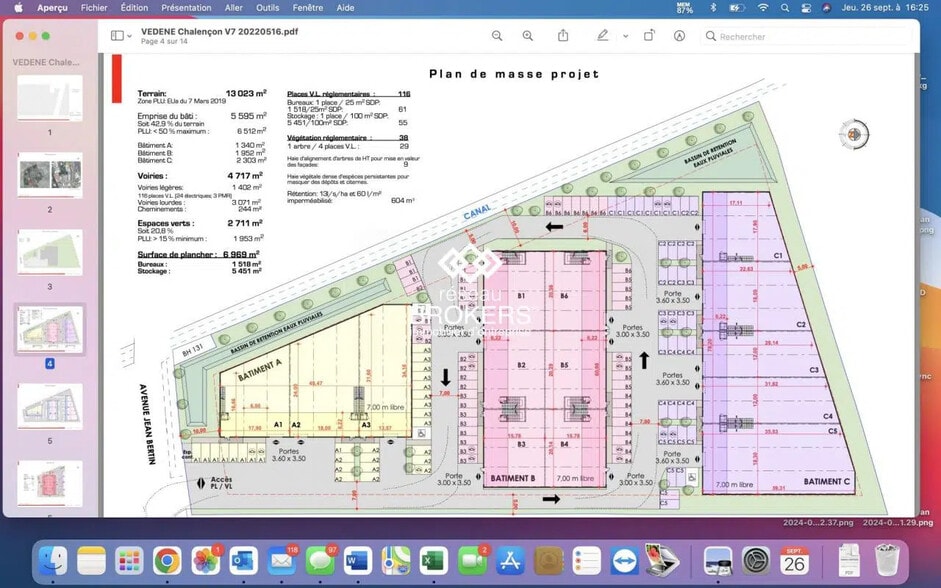Click the Wi-Fi status icon
The image size is (941, 588).
click(763, 7)
